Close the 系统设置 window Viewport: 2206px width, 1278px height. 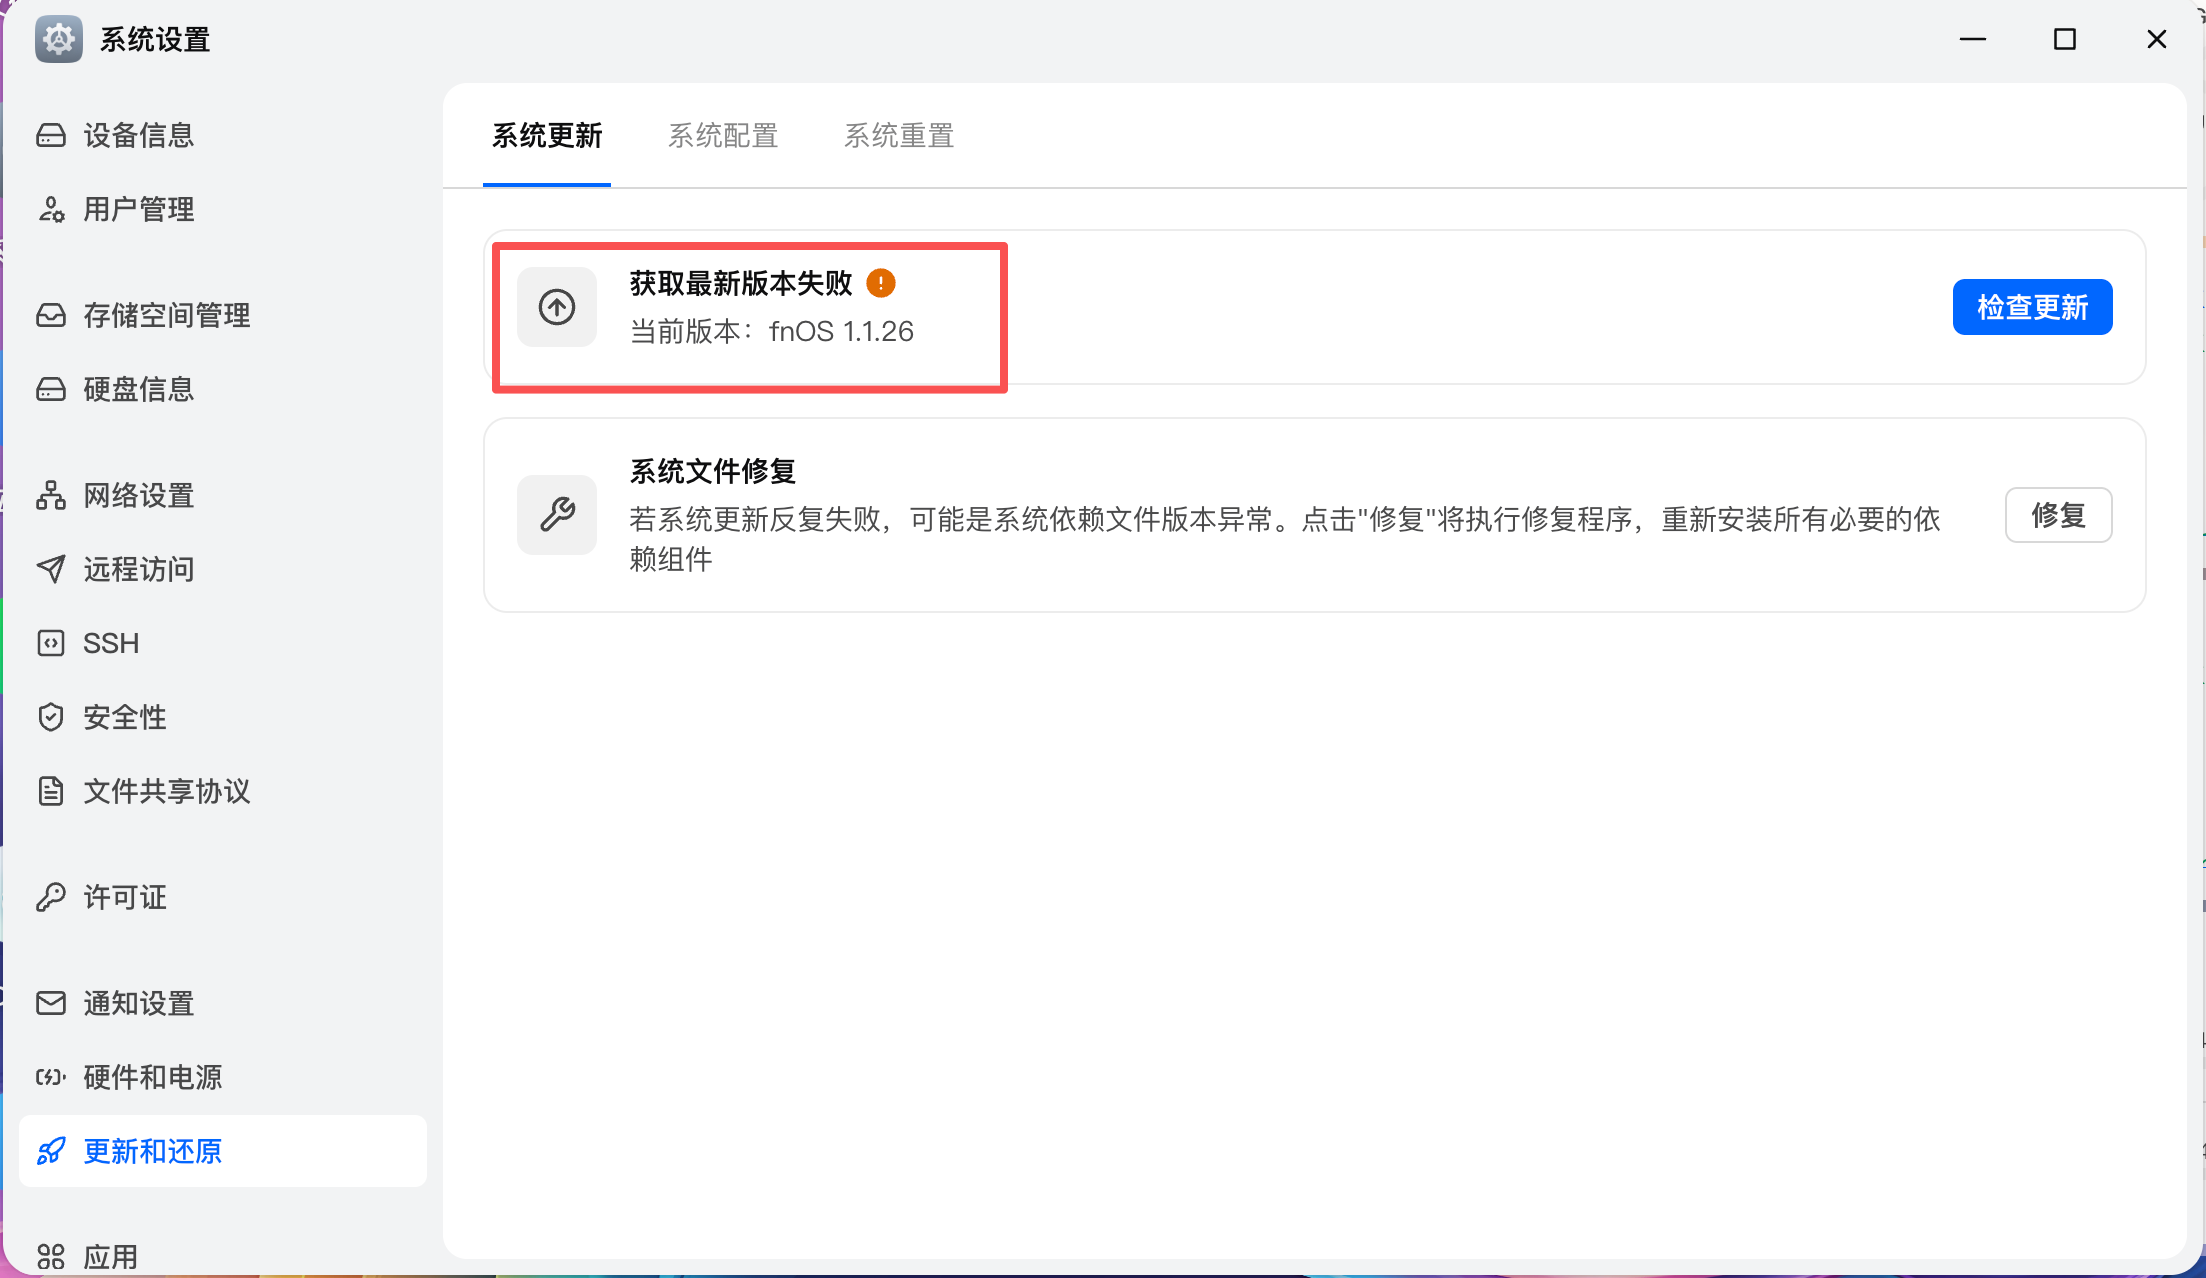point(2157,39)
